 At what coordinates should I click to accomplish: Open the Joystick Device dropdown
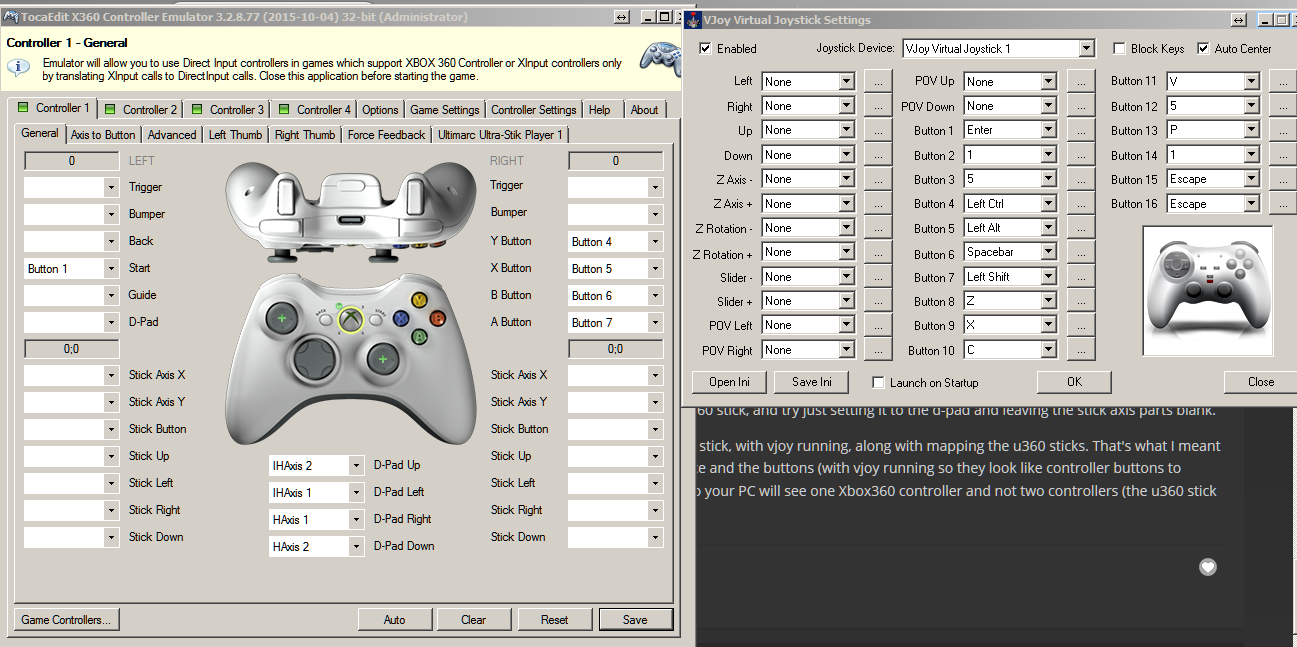coord(1086,48)
